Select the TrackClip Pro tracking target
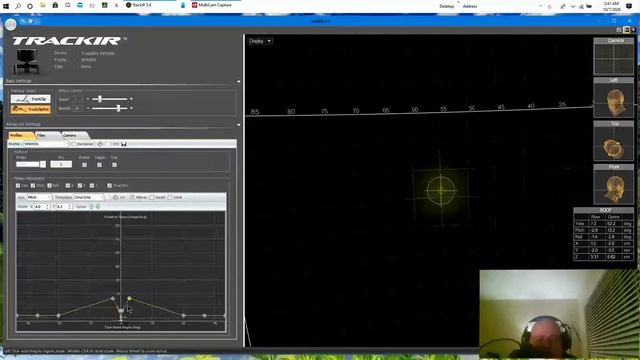Screen dimensions: 640x360 31,109
